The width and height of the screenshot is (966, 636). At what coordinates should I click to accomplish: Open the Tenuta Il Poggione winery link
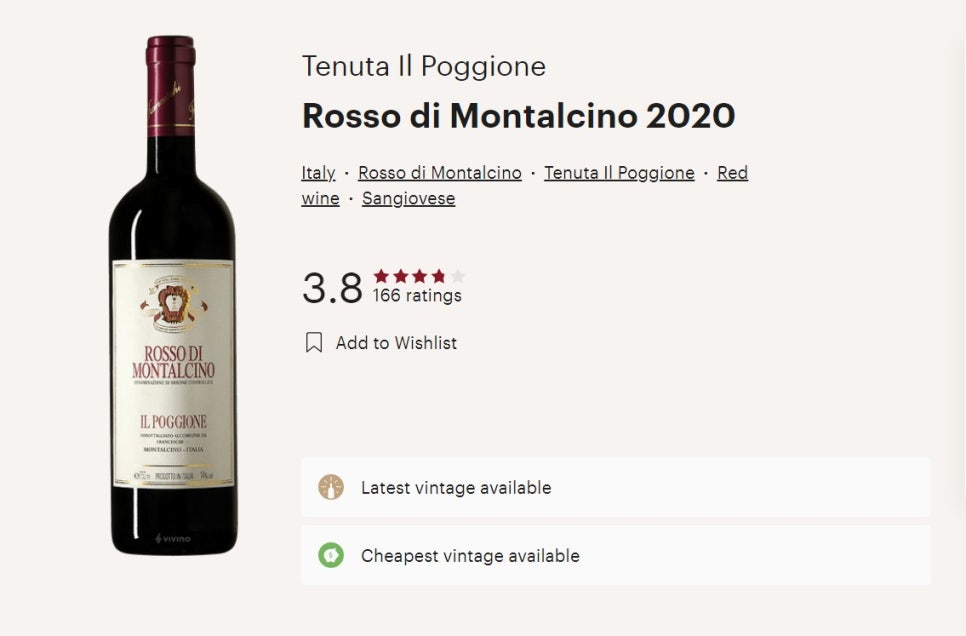point(619,173)
